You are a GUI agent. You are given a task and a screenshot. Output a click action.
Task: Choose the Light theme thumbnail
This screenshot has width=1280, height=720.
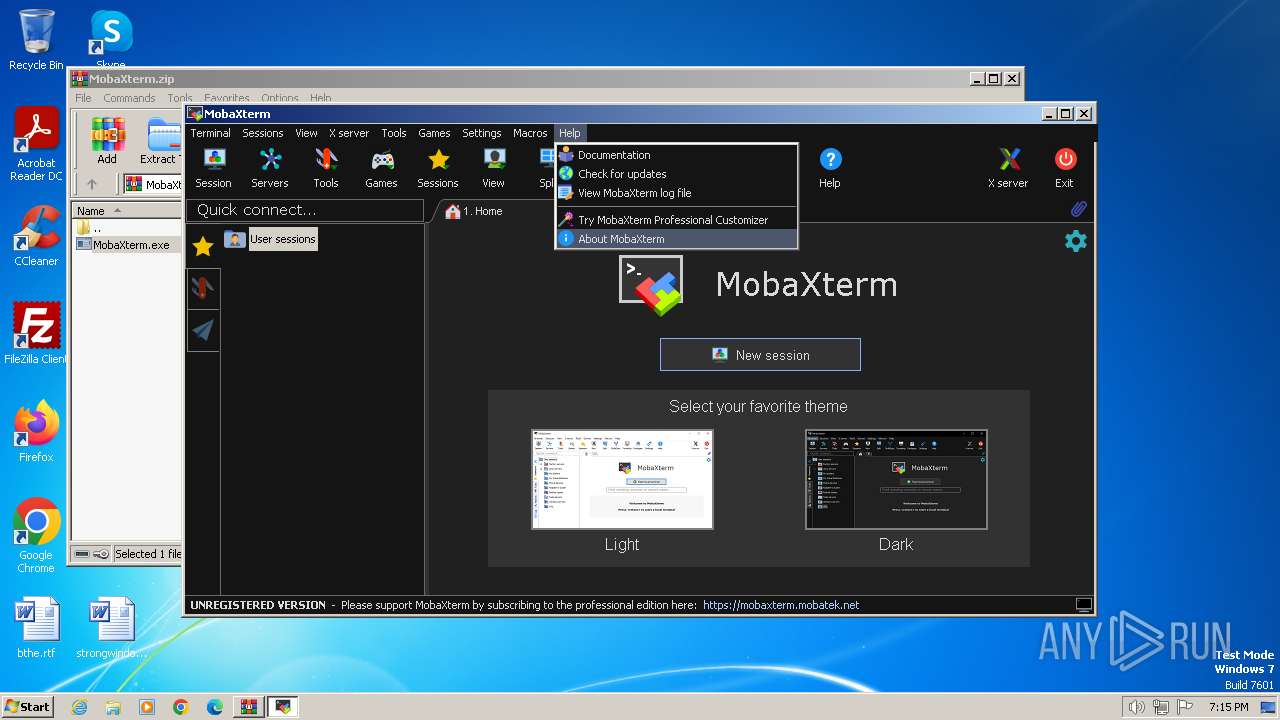622,480
